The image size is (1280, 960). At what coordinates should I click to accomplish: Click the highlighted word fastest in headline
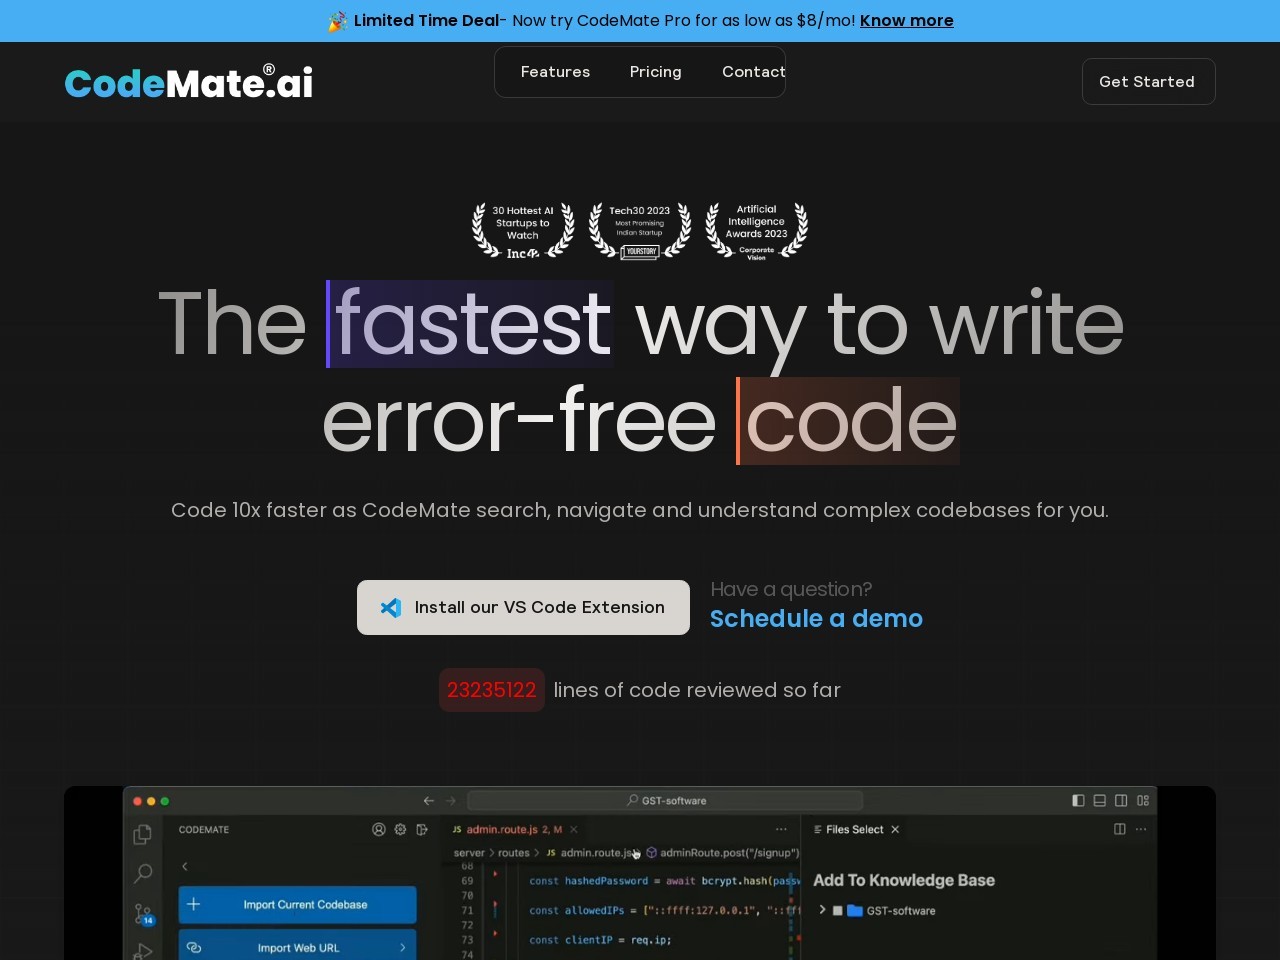(470, 324)
